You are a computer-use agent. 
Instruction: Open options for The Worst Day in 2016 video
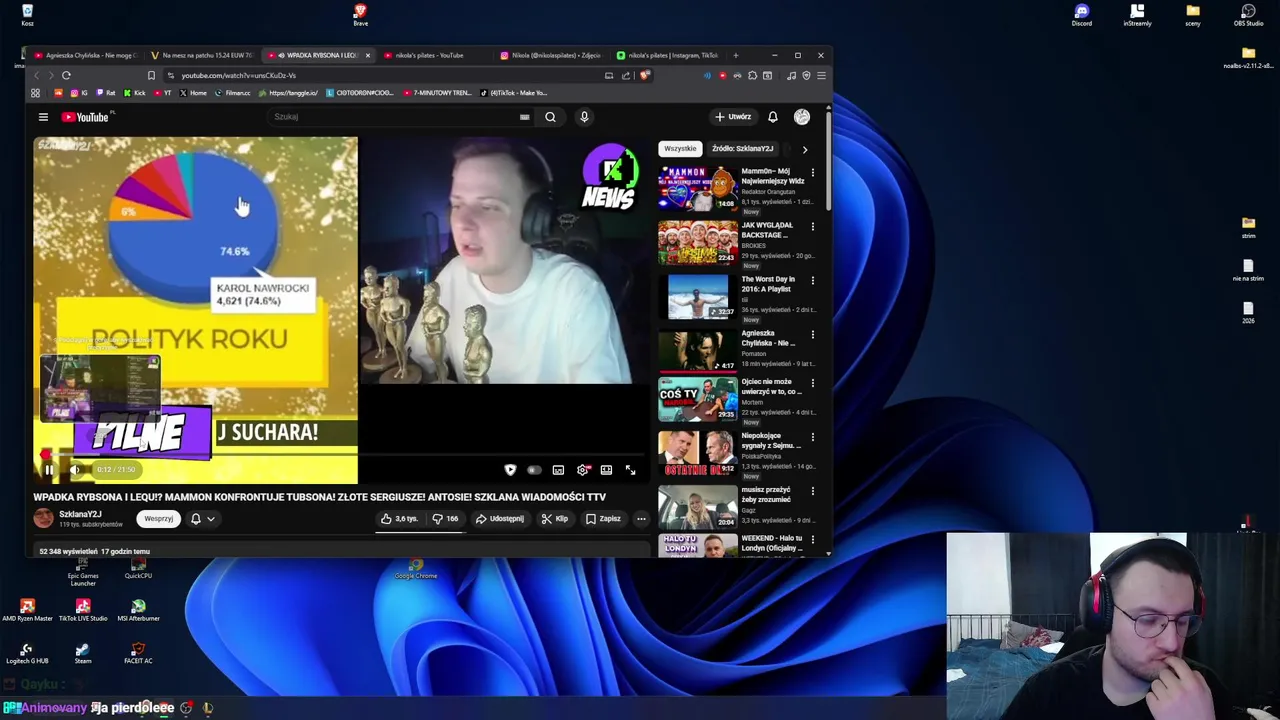[x=812, y=281]
